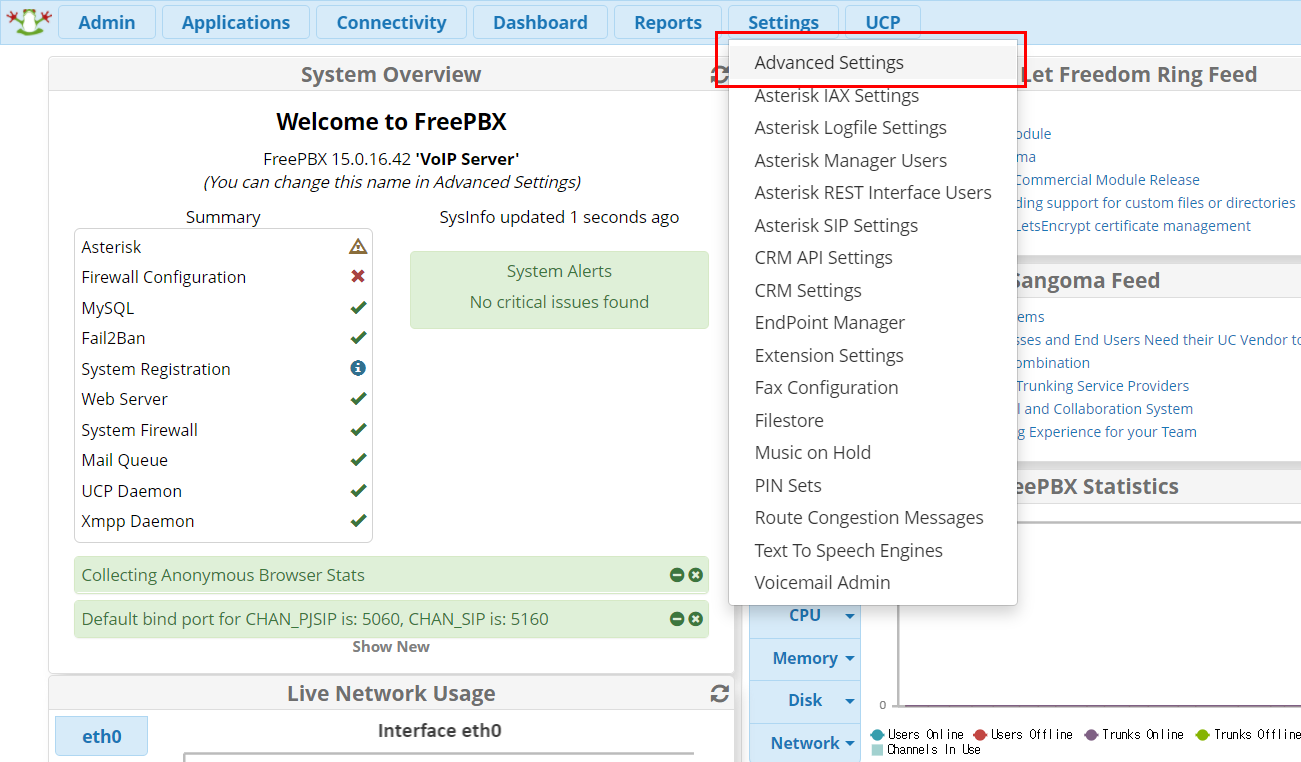
Task: Dismiss the Default bind port notice
Action: (x=695, y=619)
